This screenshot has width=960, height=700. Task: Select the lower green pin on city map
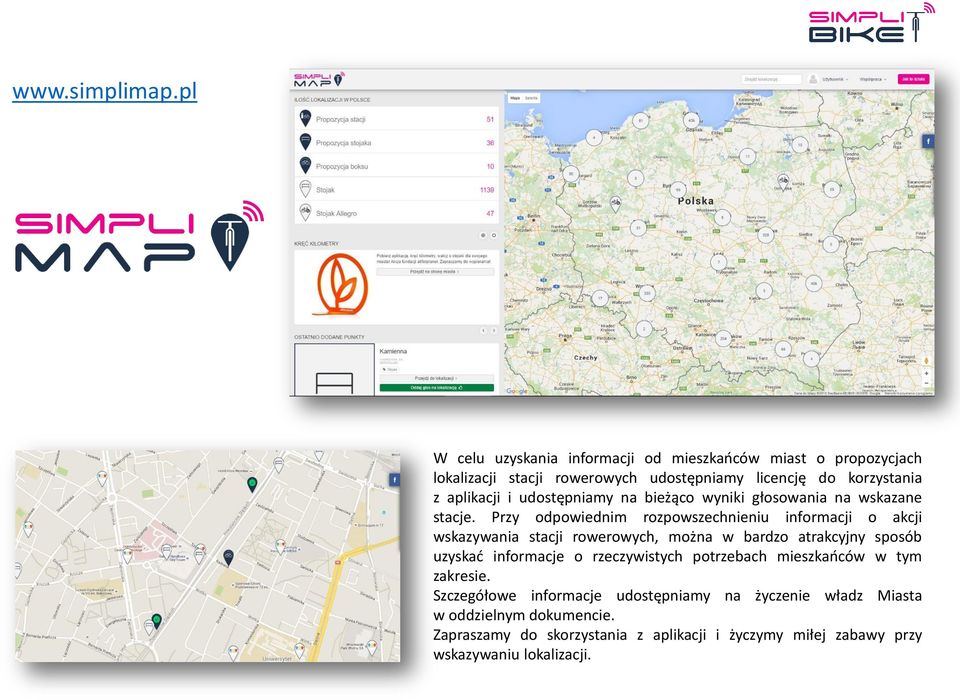157,621
